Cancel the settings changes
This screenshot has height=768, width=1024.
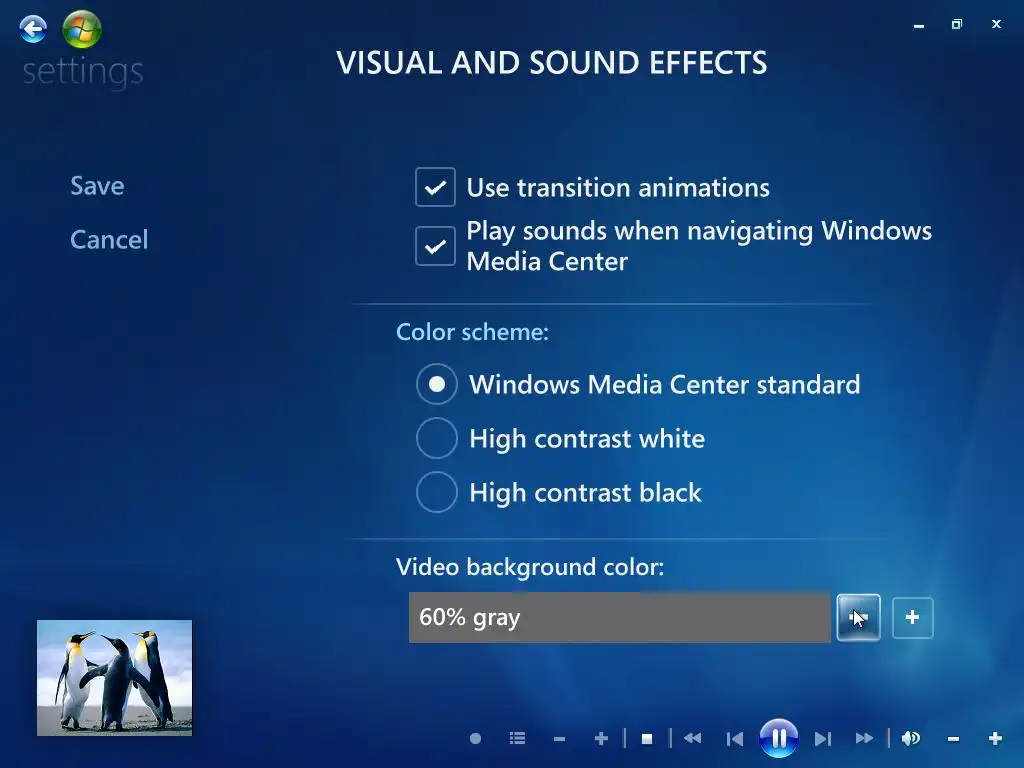pyautogui.click(x=109, y=240)
